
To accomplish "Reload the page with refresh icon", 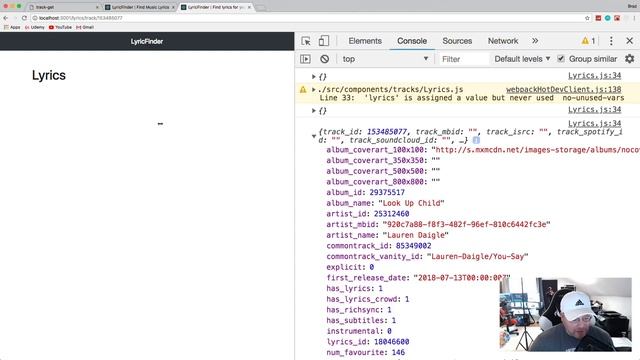I will (x=24, y=18).
